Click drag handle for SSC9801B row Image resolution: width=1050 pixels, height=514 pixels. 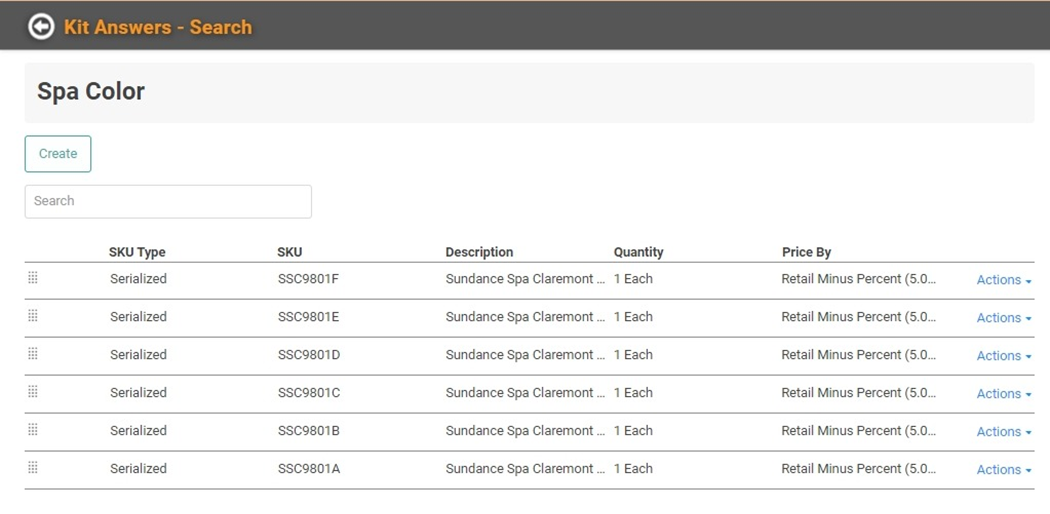[33, 430]
